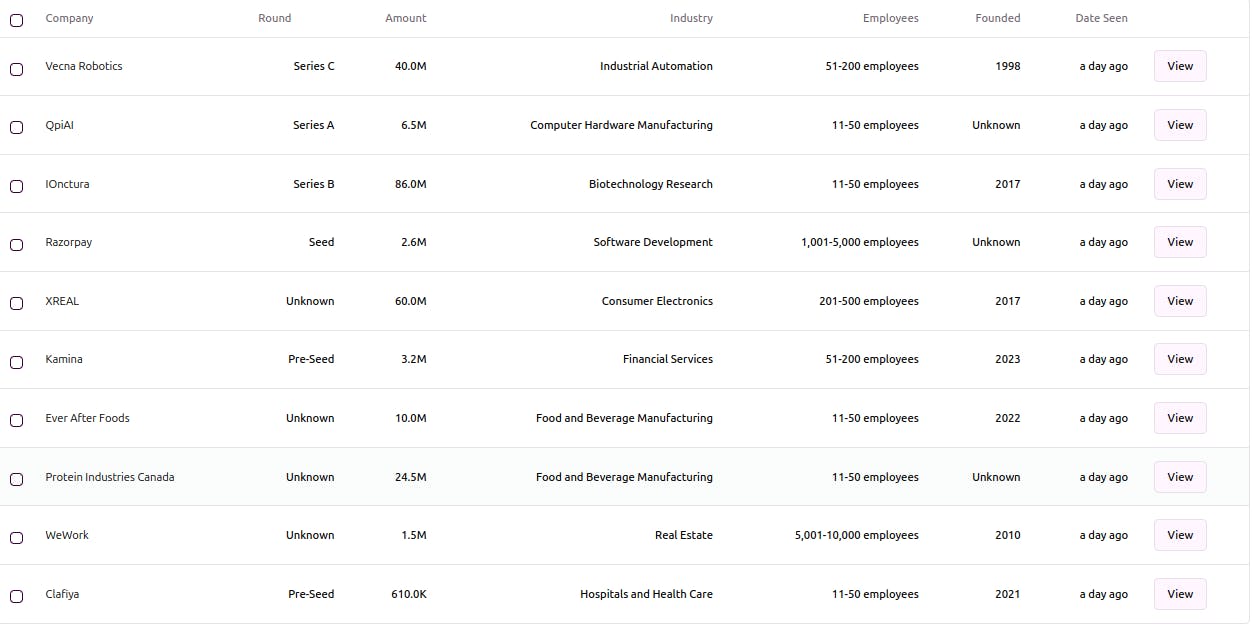1252x626 pixels.
Task: Sort by Date Seen header
Action: (x=1101, y=18)
